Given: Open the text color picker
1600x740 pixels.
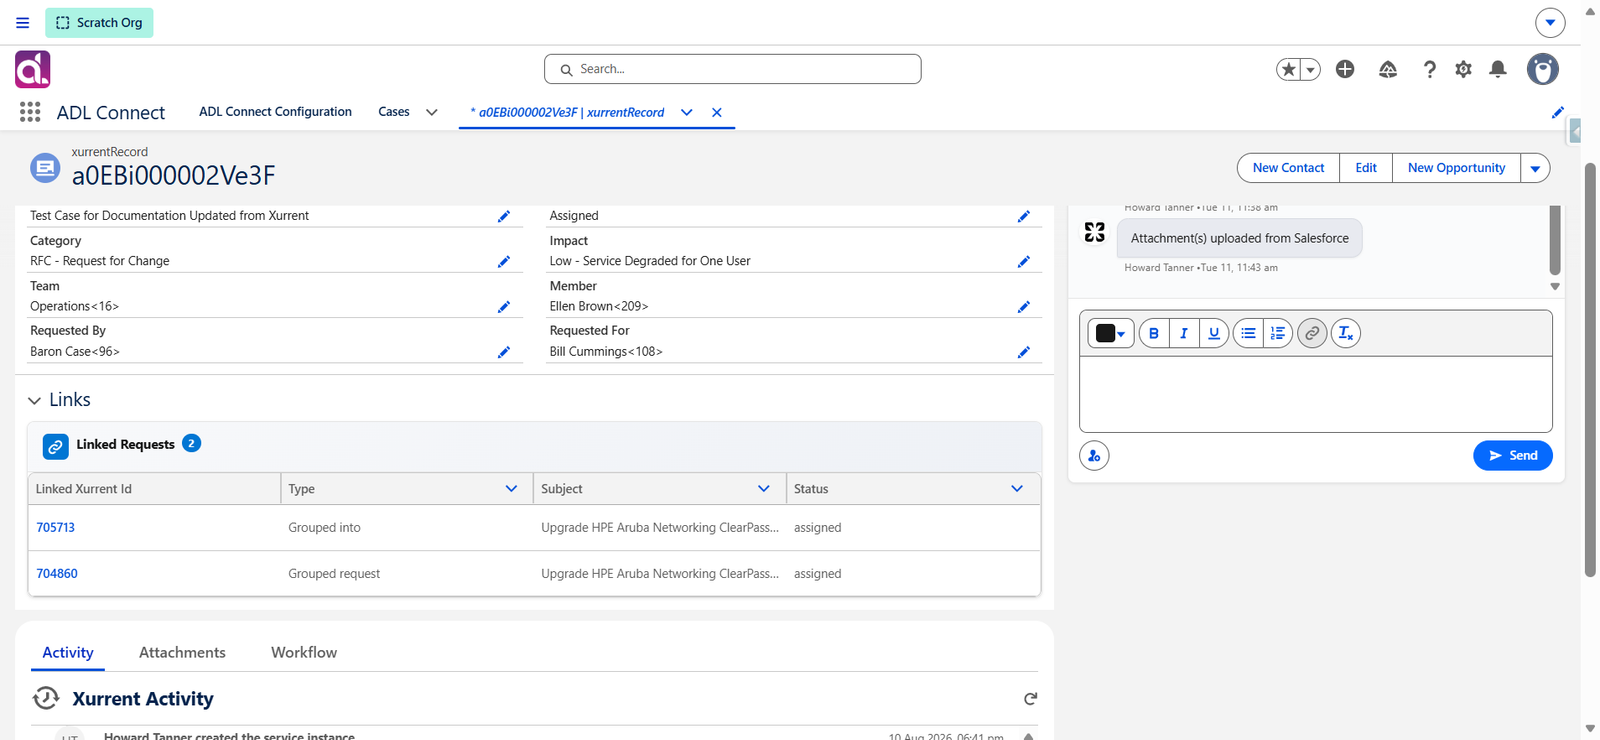Looking at the screenshot, I should (x=1111, y=333).
